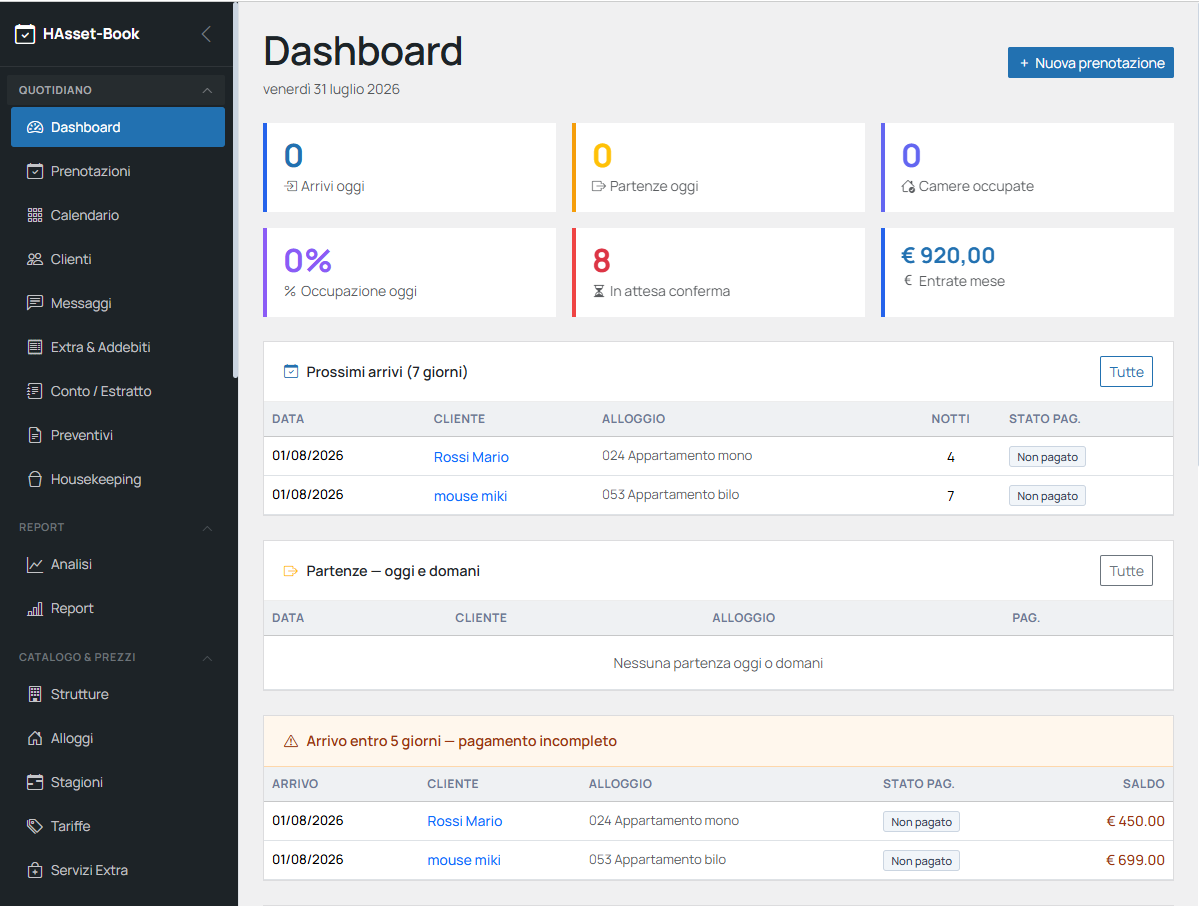Open the Prenotazioni page
The width and height of the screenshot is (1199, 906).
click(x=118, y=171)
